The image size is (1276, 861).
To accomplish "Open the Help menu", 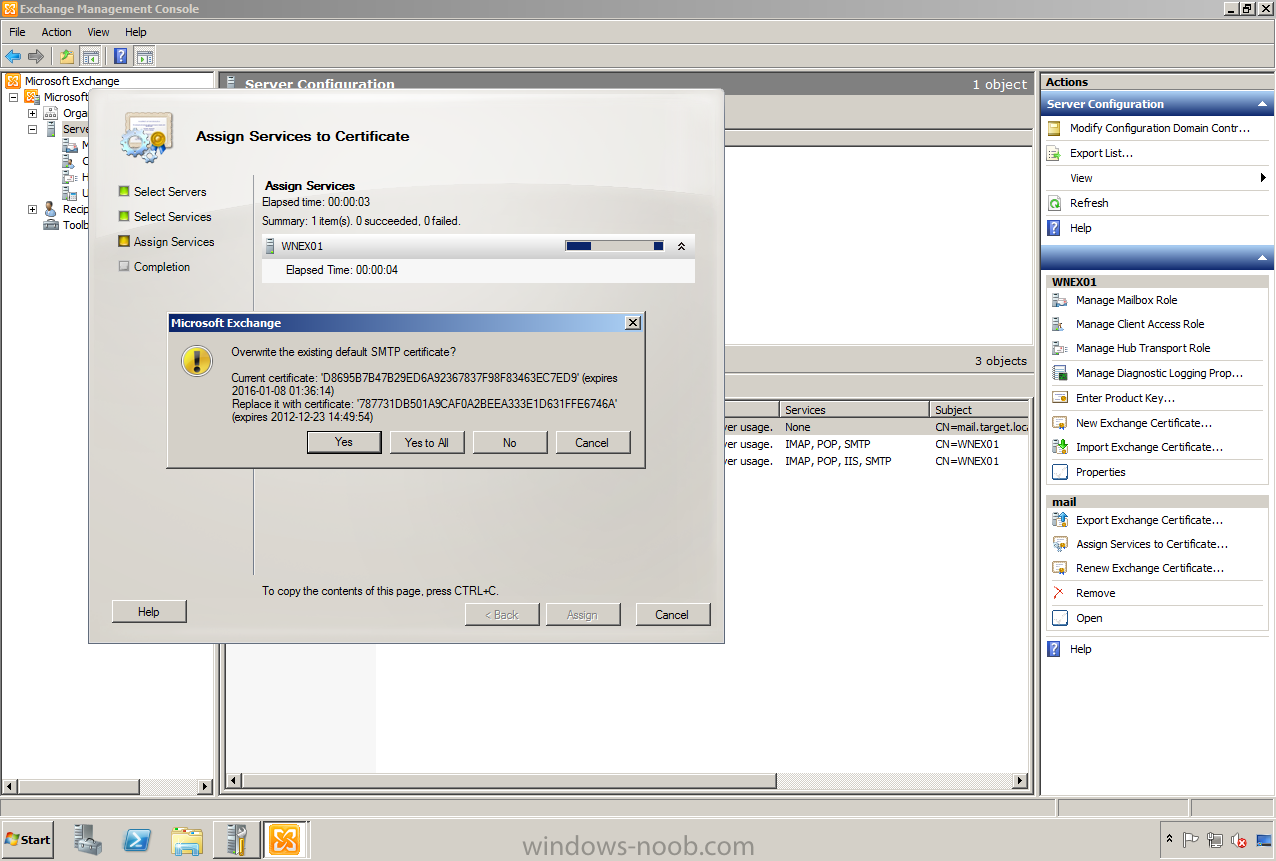I will (136, 32).
